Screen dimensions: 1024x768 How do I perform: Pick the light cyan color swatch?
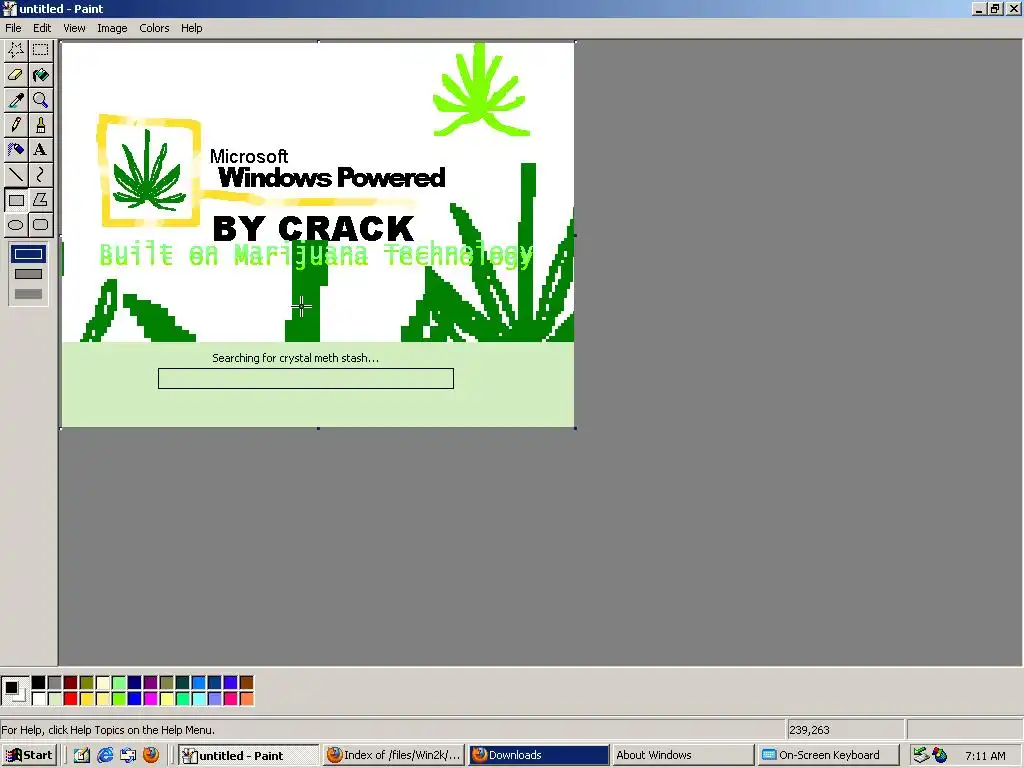coord(199,699)
